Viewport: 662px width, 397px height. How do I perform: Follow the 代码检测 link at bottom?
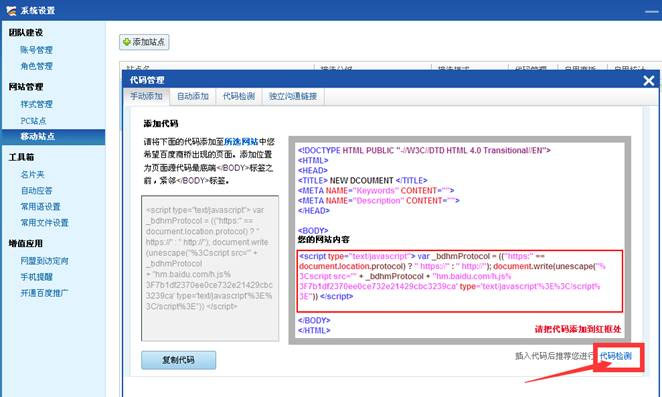click(616, 356)
